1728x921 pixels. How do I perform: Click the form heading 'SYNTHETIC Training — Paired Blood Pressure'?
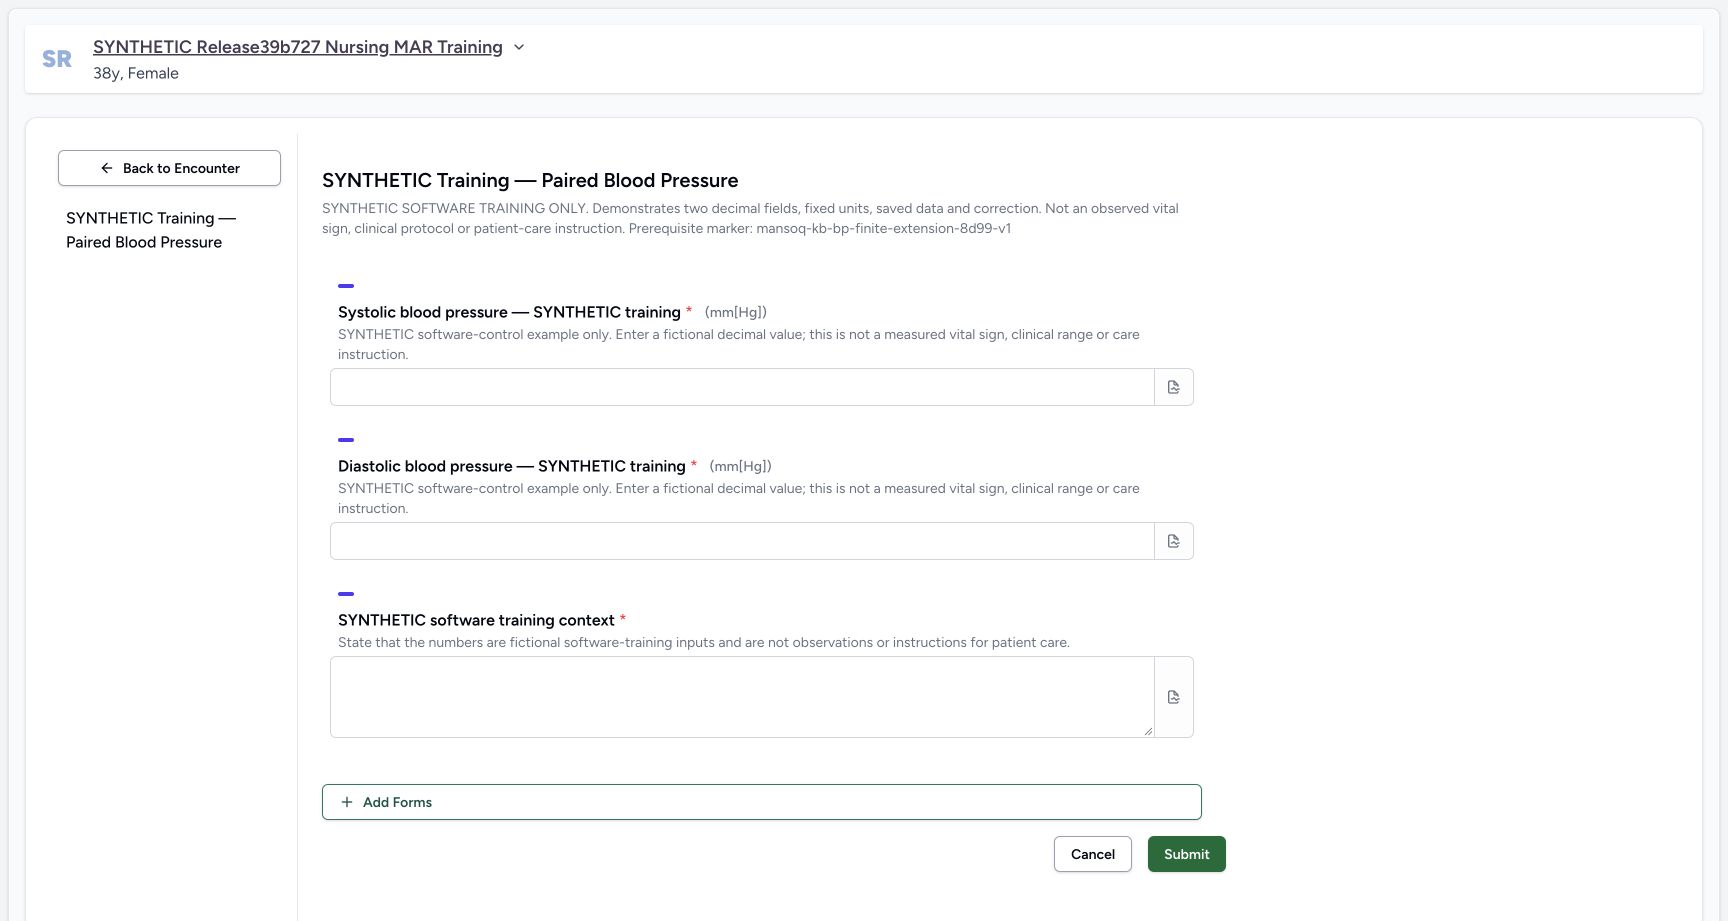pos(530,180)
